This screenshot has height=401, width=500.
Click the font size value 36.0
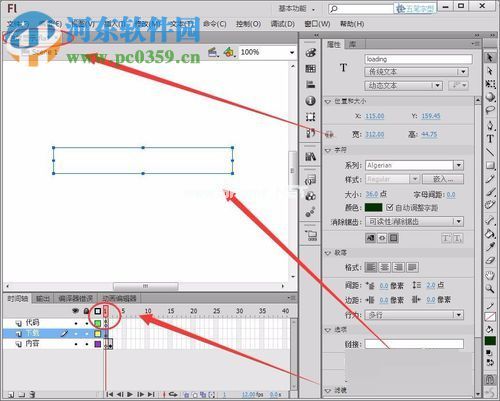click(x=372, y=194)
